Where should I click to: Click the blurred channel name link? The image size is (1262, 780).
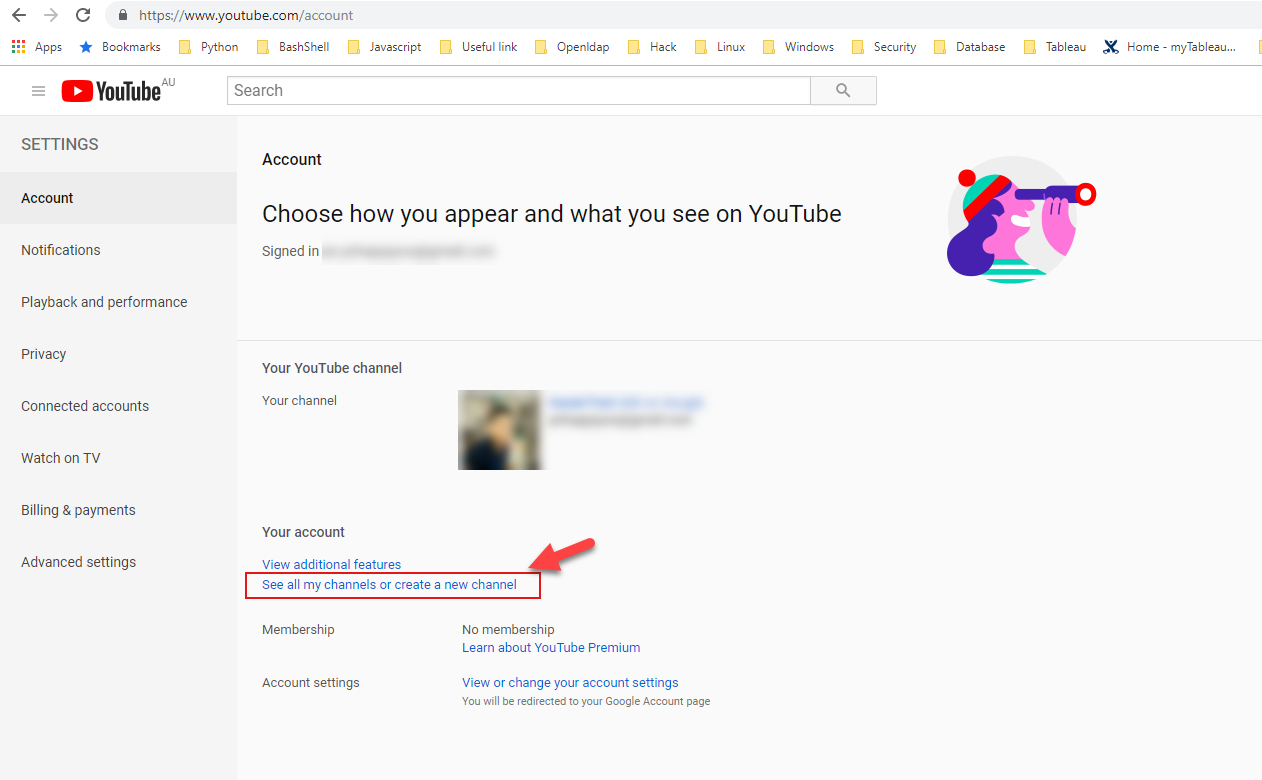[x=626, y=402]
